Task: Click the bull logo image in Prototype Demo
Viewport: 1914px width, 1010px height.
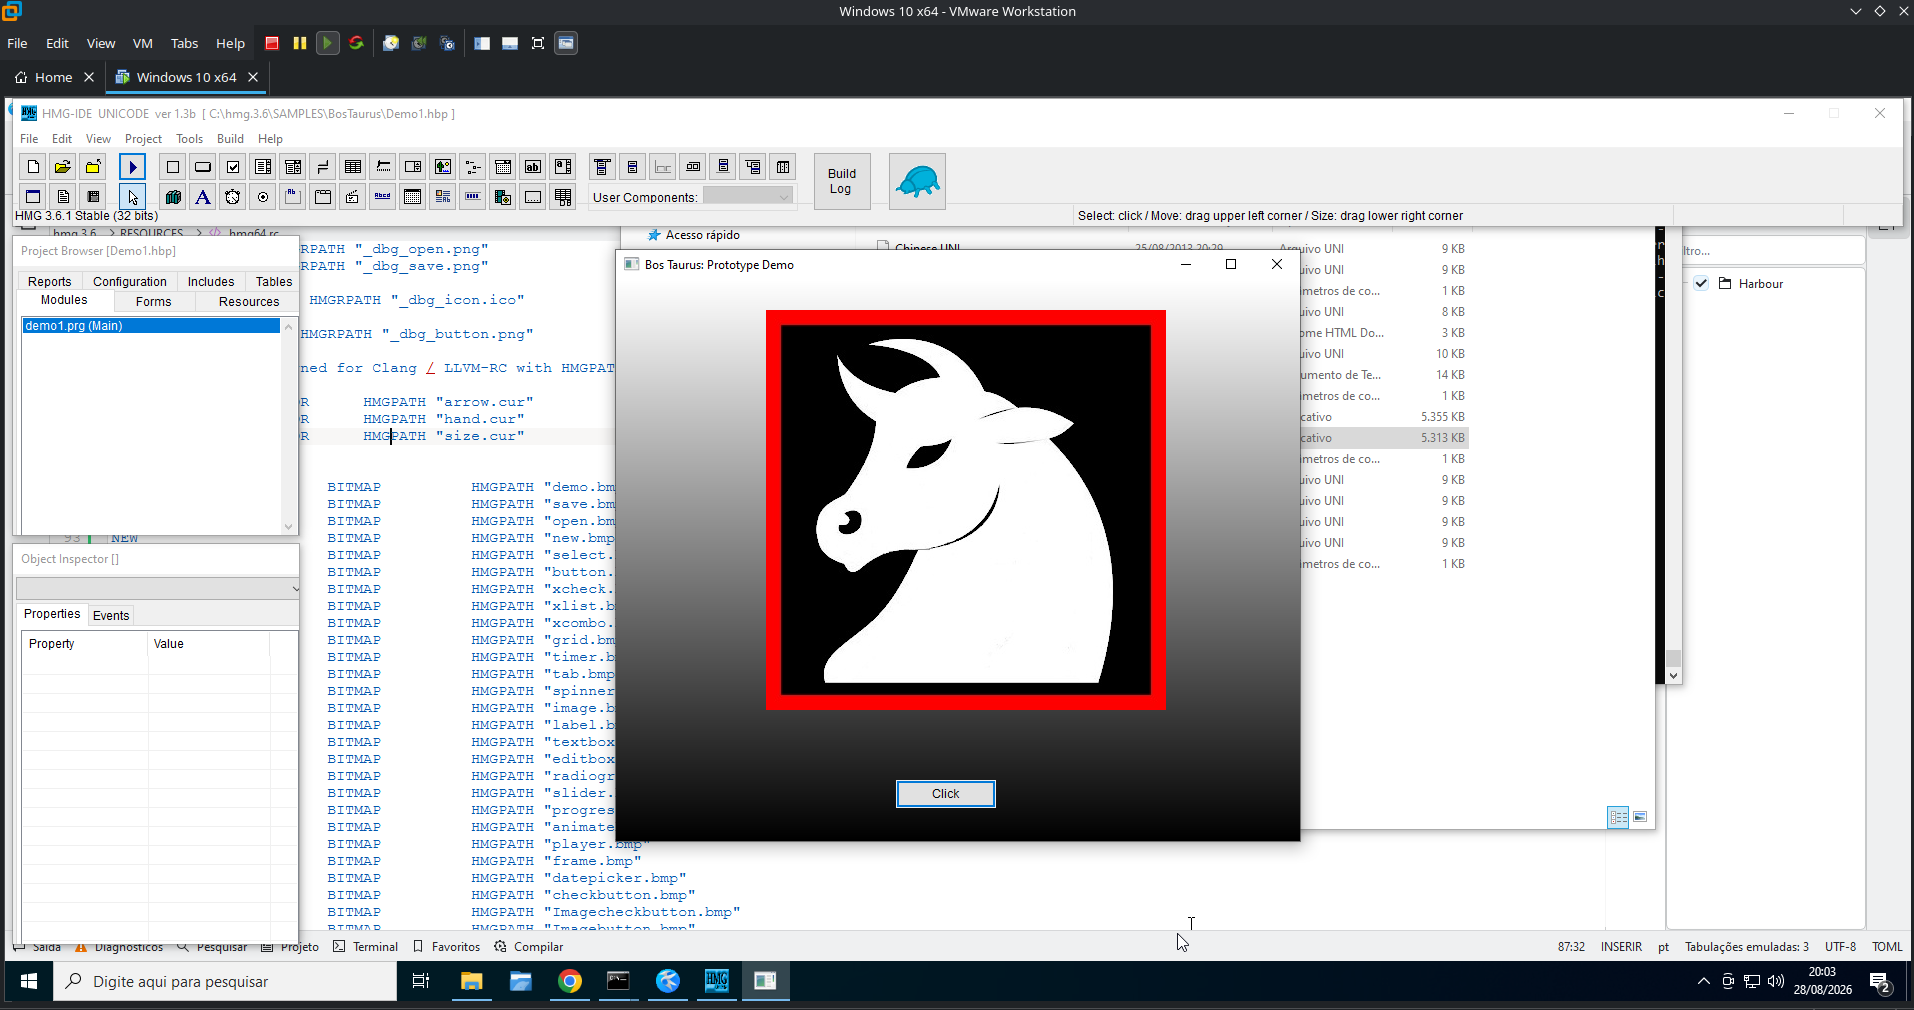Action: pyautogui.click(x=966, y=510)
